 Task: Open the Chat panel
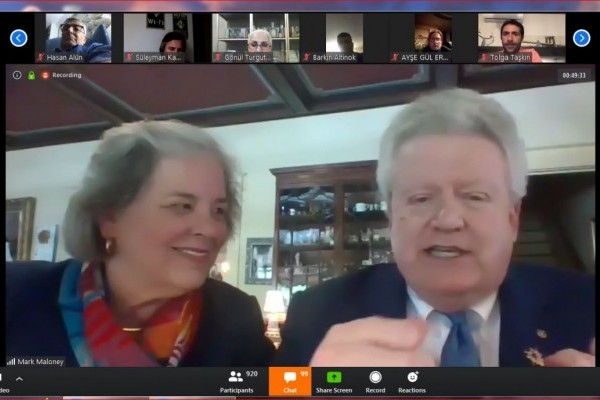(290, 381)
